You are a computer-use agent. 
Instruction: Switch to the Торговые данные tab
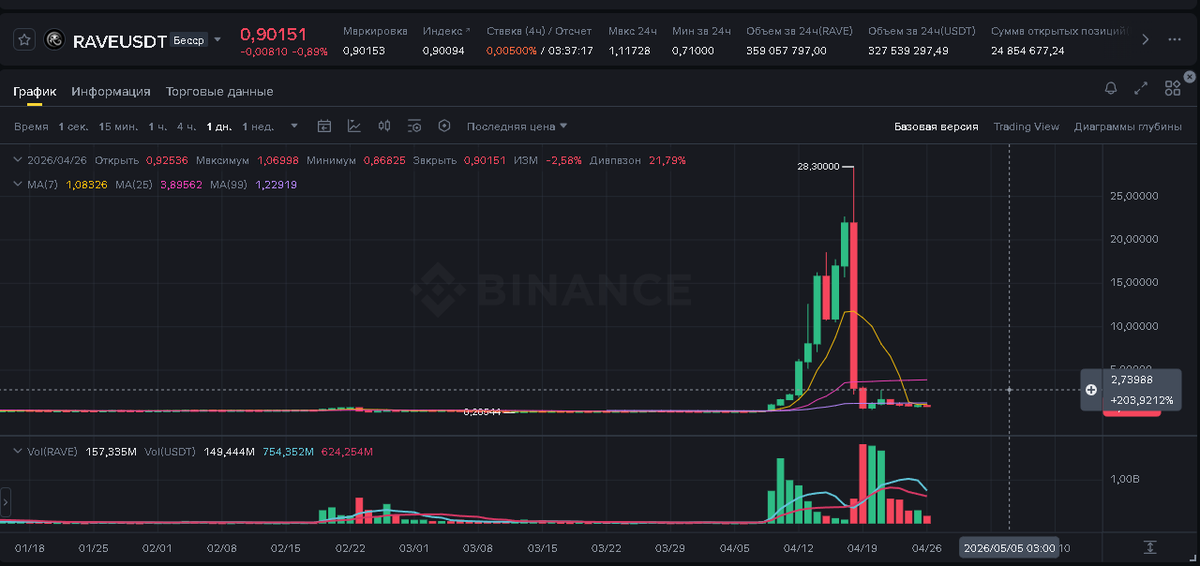click(x=219, y=91)
